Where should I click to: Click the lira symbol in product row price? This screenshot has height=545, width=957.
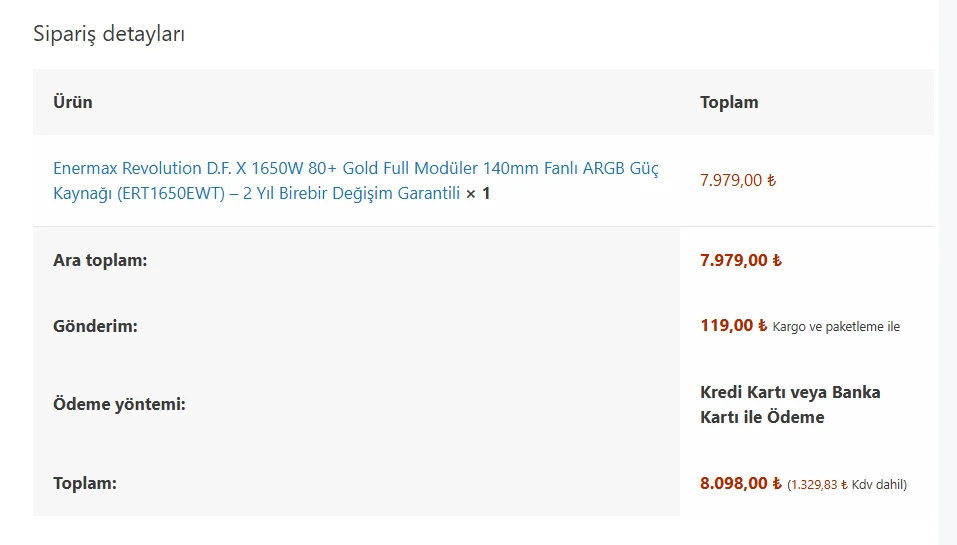coord(771,180)
